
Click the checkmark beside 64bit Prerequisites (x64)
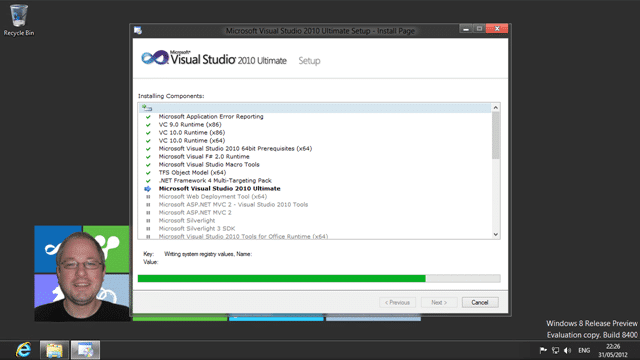(x=148, y=149)
